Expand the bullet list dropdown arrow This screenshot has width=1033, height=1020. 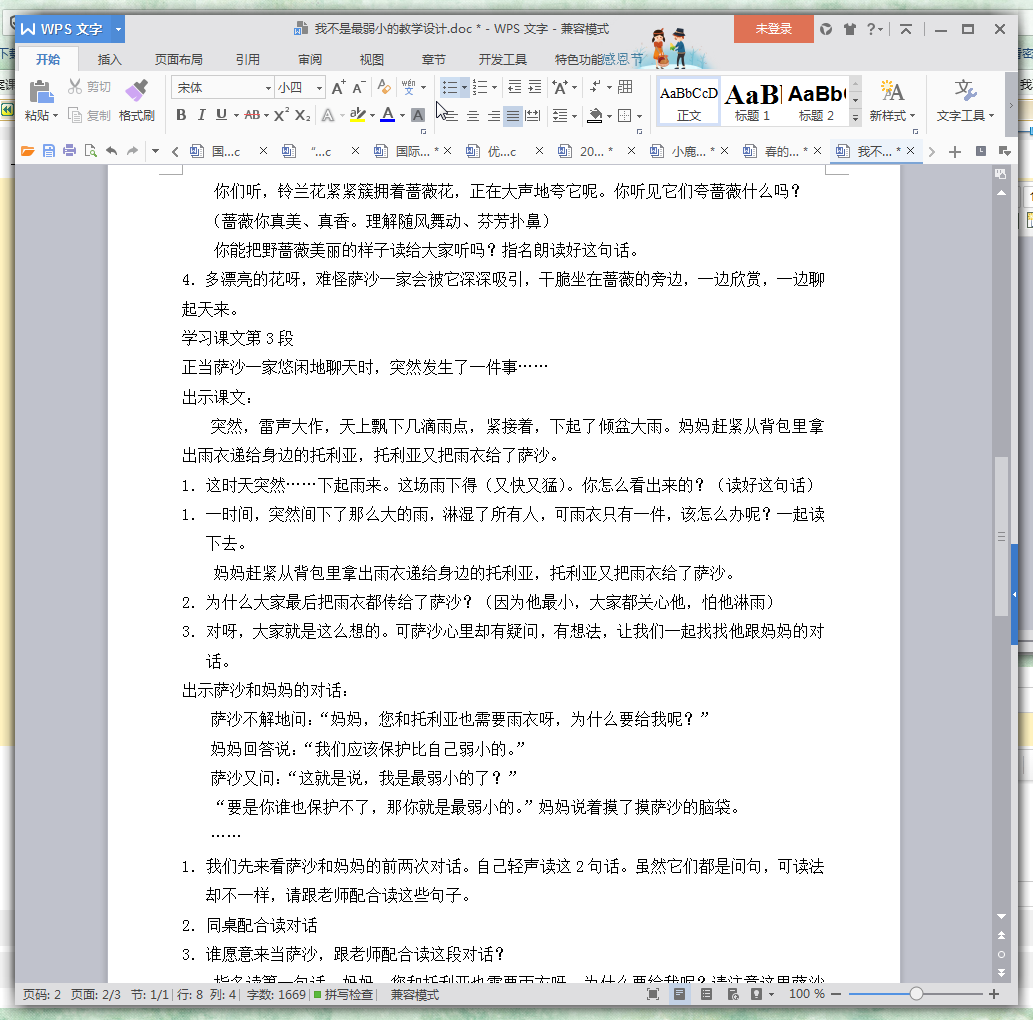464,88
